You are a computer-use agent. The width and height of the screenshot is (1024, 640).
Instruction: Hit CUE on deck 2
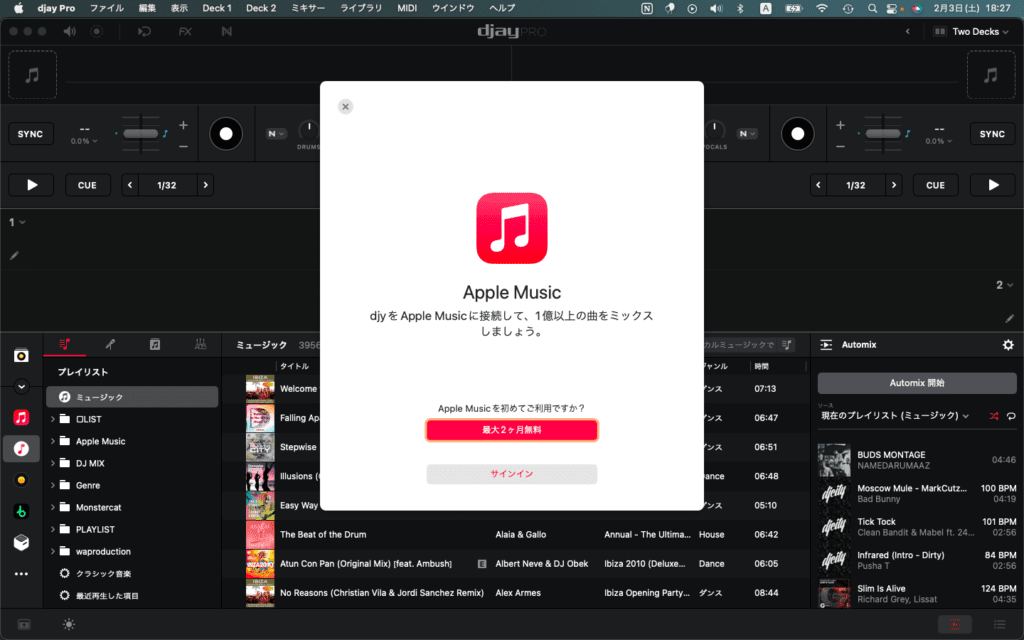pyautogui.click(x=935, y=185)
